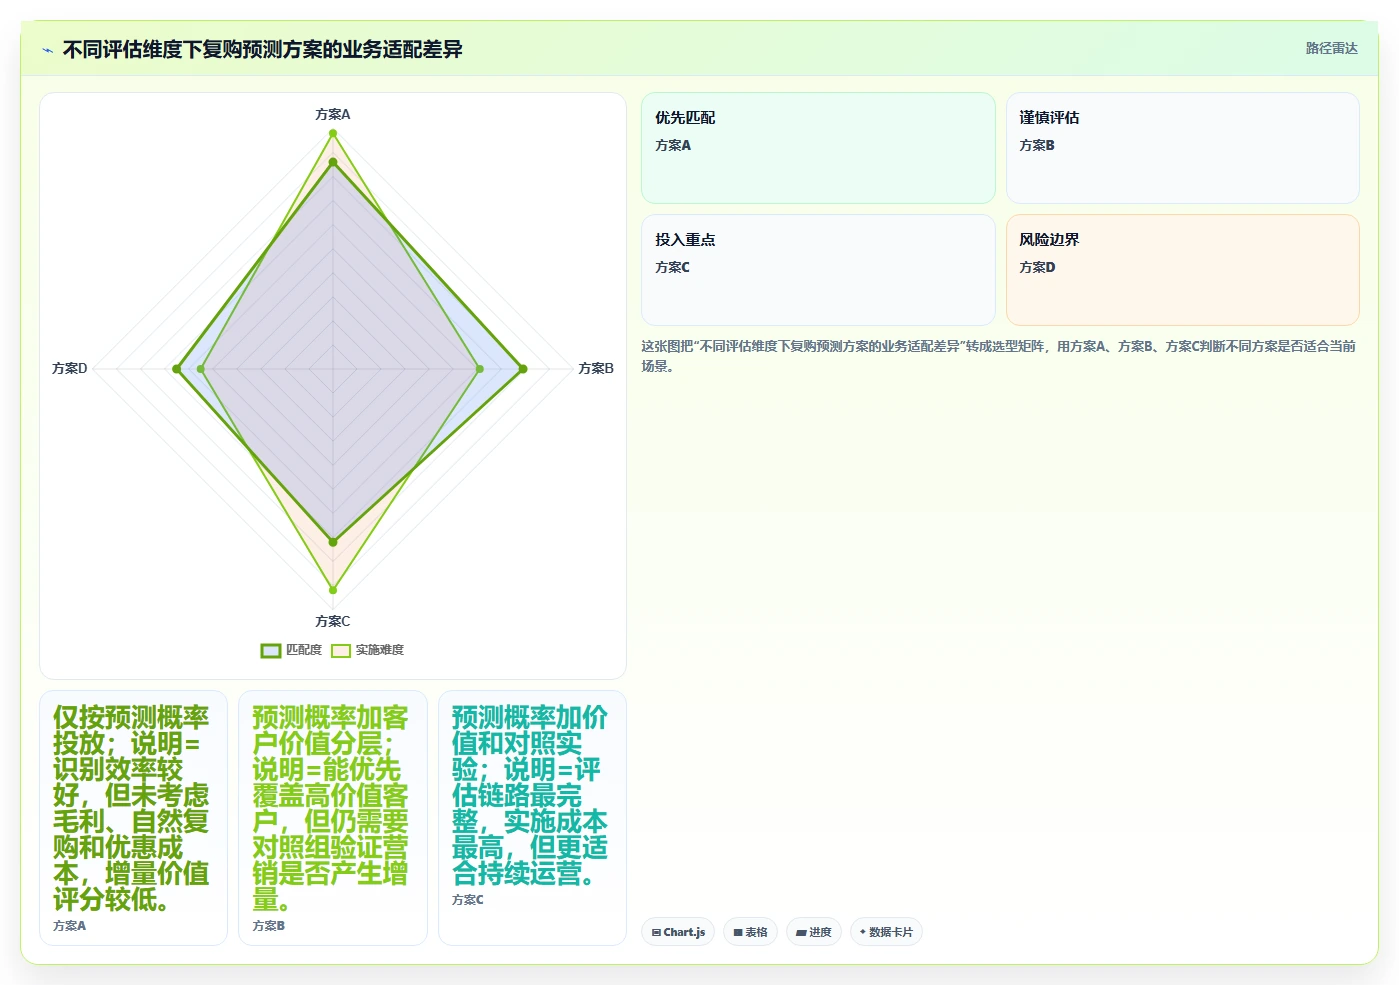Click the dark green 匹配度 point on the 方案B axis

click(x=523, y=369)
